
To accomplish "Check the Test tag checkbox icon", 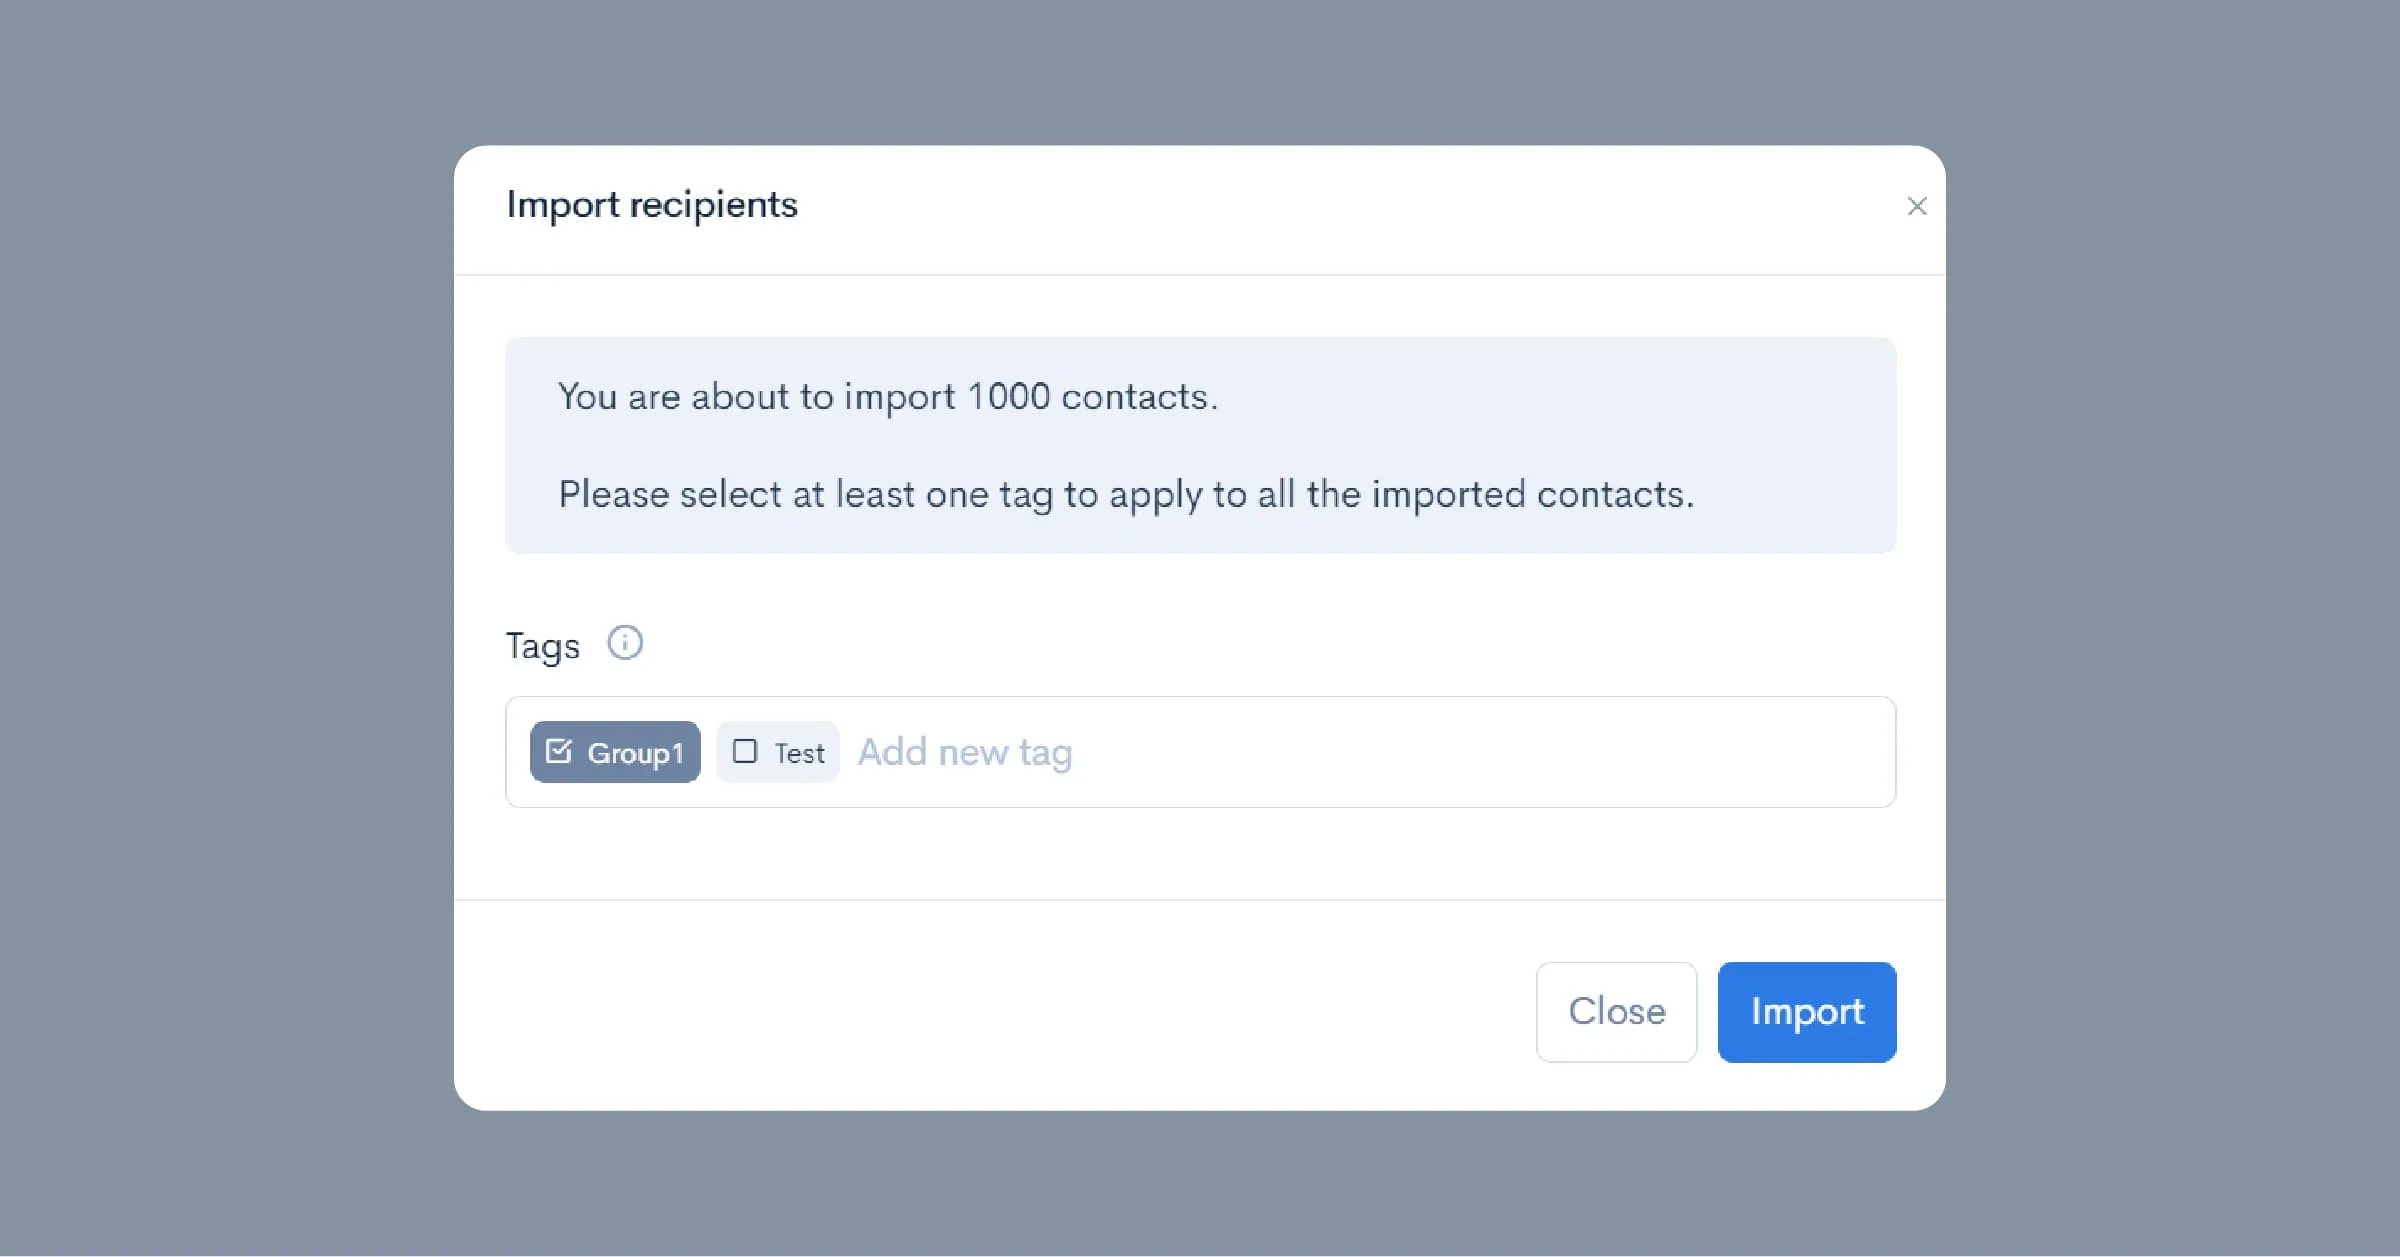I will tap(745, 751).
